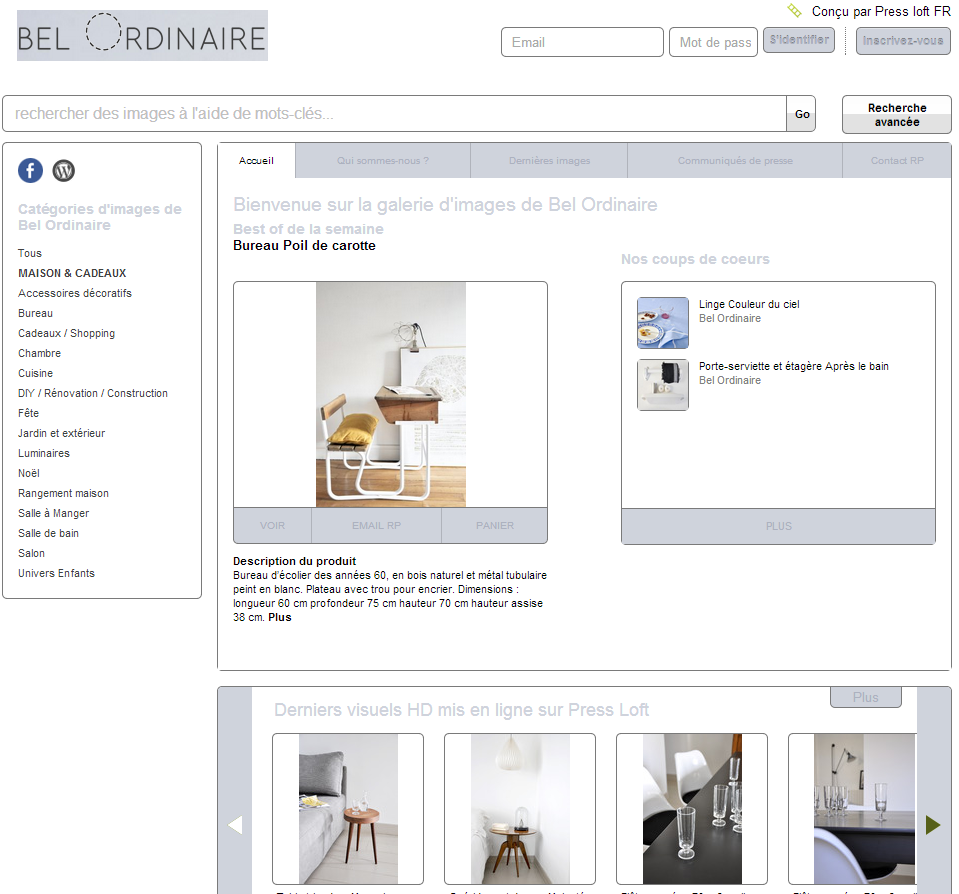The height and width of the screenshot is (894, 959).
Task: Click the keyword image search box
Action: [394, 114]
